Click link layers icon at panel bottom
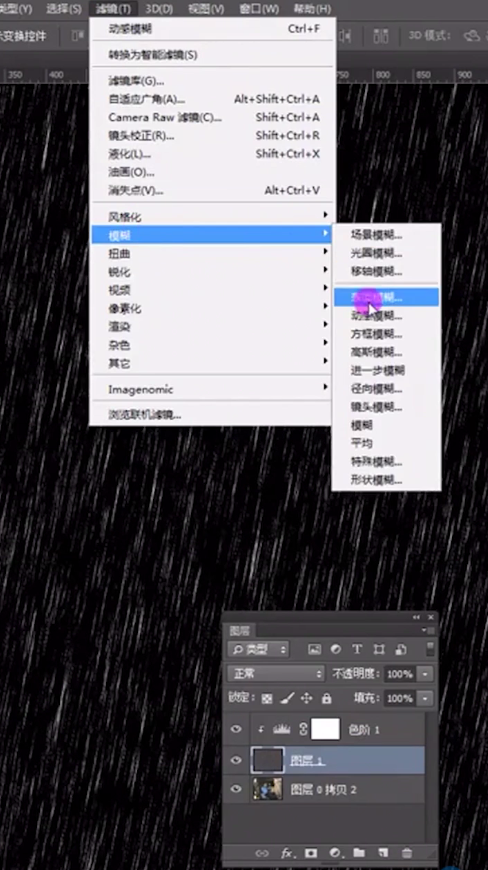This screenshot has height=870, width=488. pos(262,853)
